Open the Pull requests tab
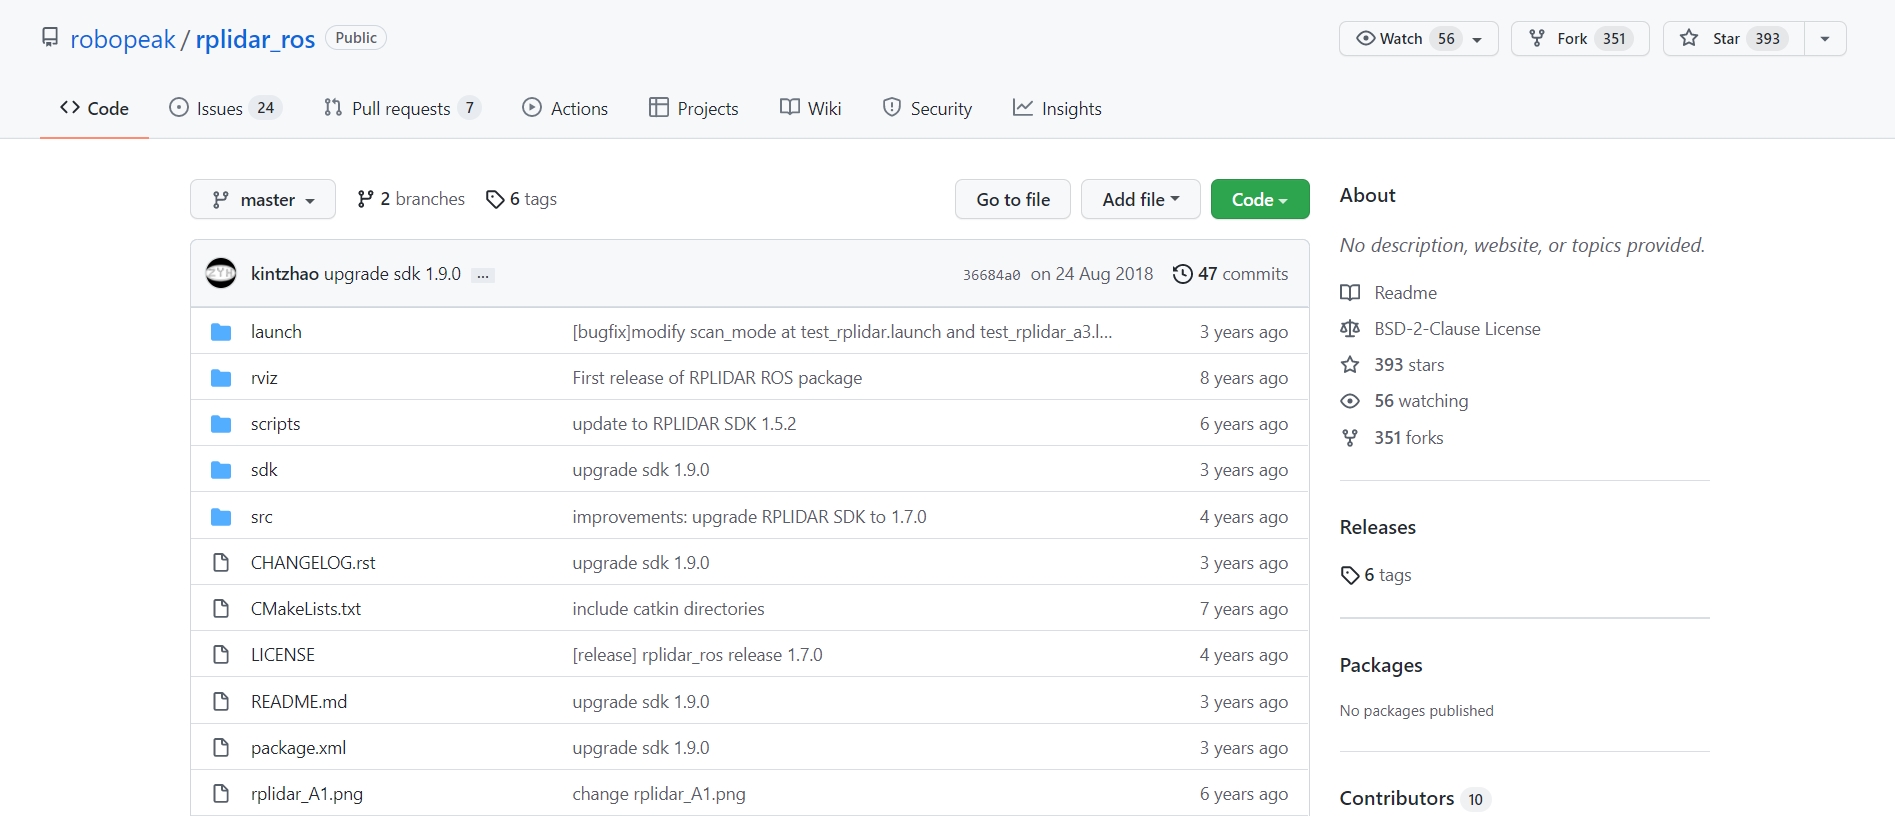1895x816 pixels. pyautogui.click(x=402, y=108)
